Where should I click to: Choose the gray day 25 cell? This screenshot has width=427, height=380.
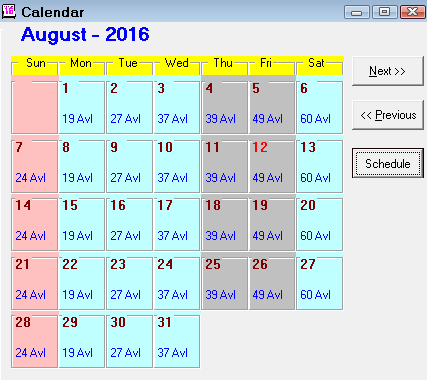224,283
